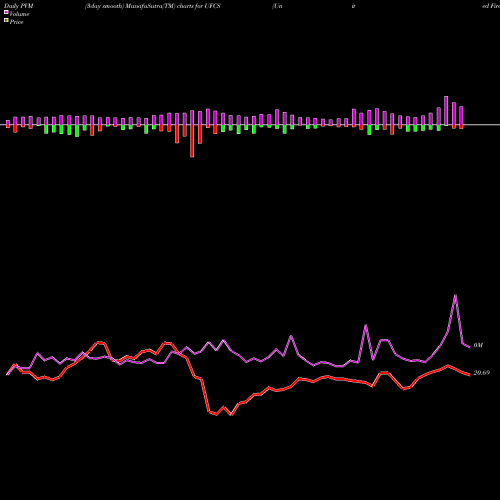Click the tallest magenta volume bar
Image resolution: width=500 pixels, height=500 pixels.
[x=446, y=111]
